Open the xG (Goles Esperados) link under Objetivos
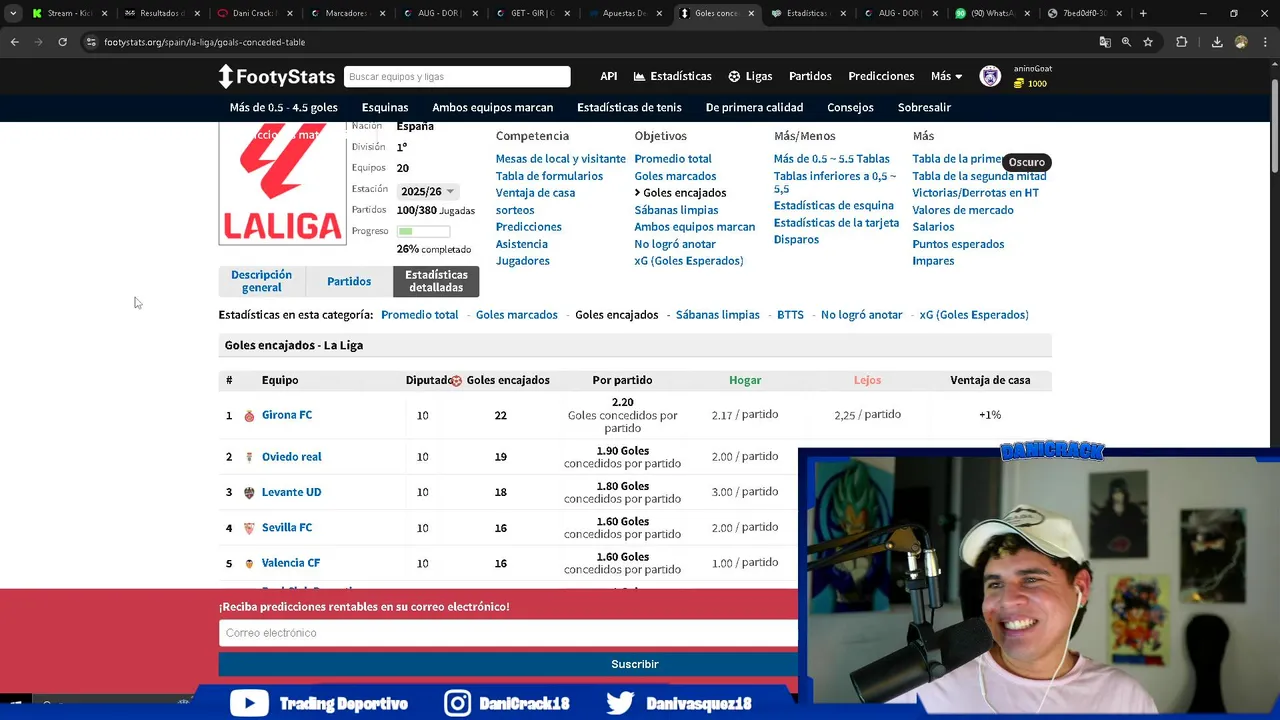 point(689,261)
